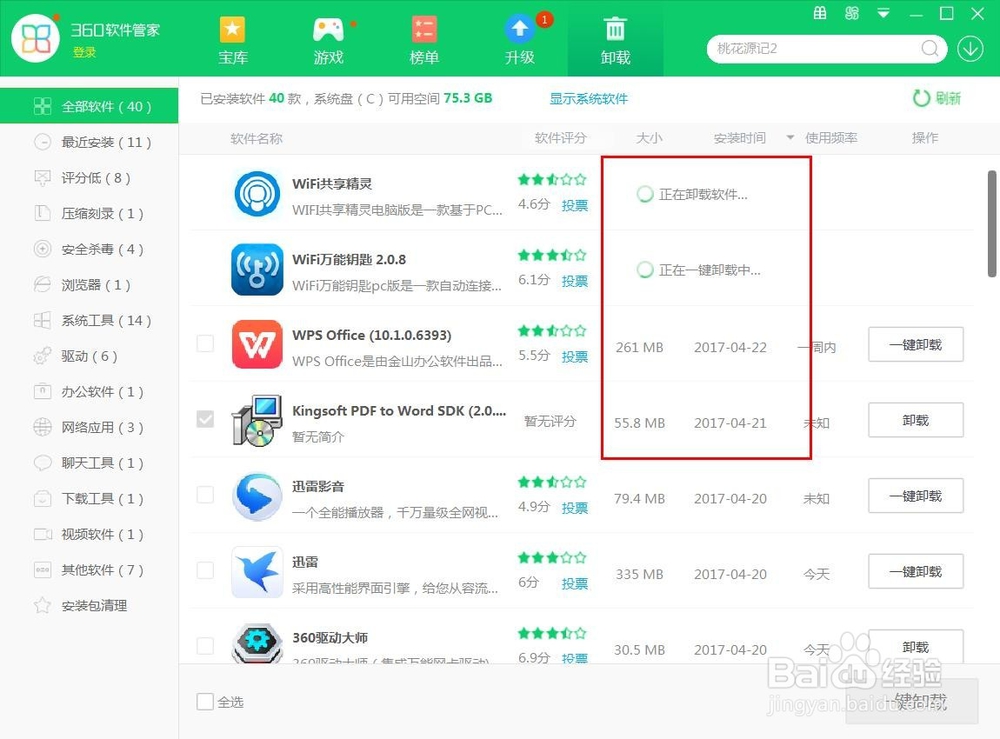The height and width of the screenshot is (739, 1000).
Task: Sort by 安装时间 dropdown arrow
Action: (790, 138)
